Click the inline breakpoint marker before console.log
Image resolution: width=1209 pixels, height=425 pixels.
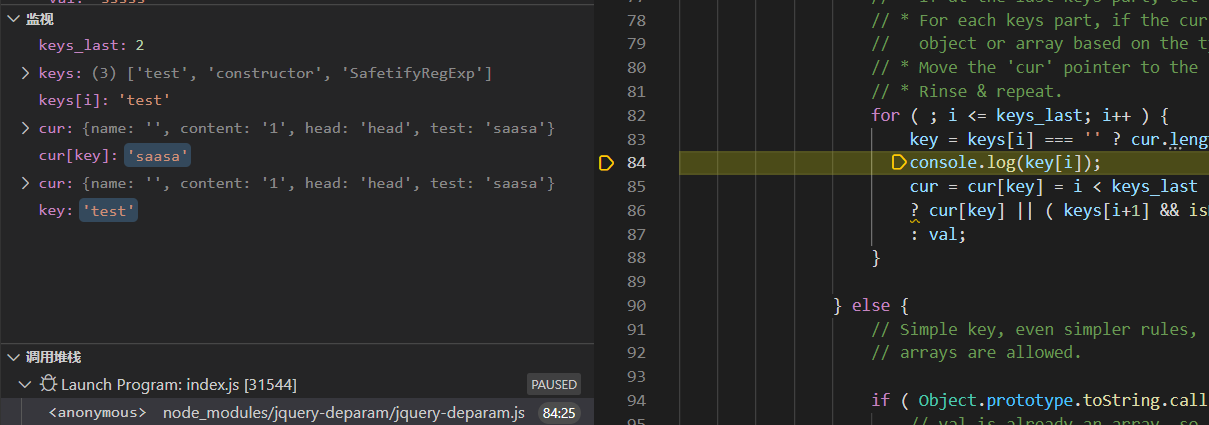(898, 163)
